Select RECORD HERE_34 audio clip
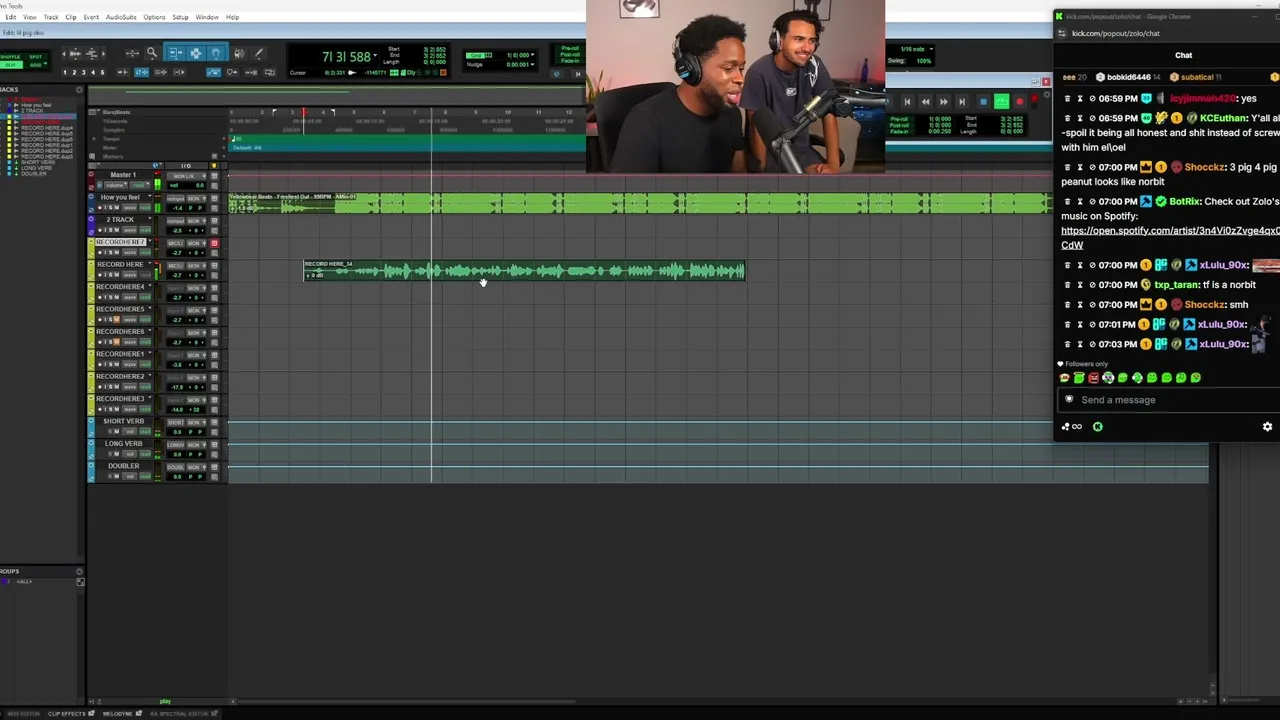 point(524,271)
